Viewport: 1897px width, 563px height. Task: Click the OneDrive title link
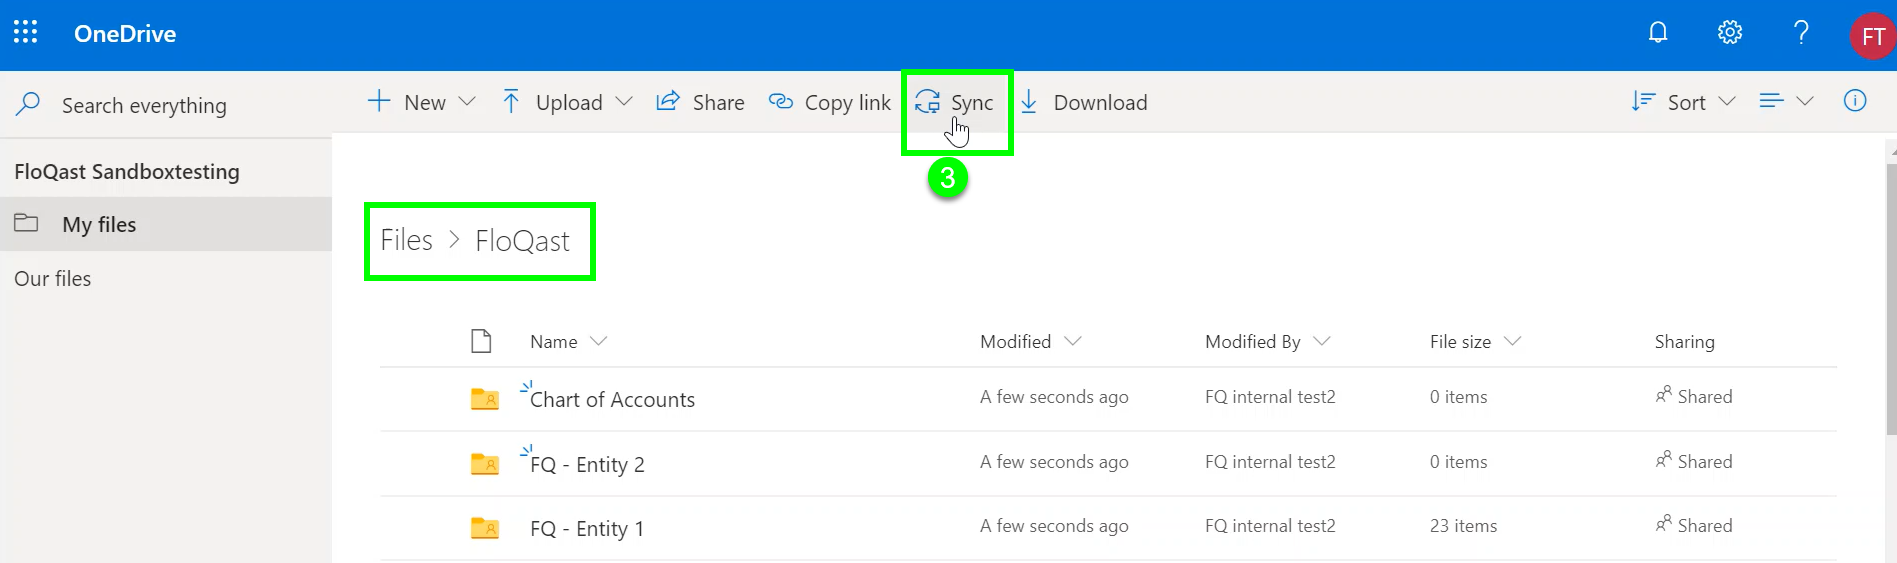click(x=125, y=34)
